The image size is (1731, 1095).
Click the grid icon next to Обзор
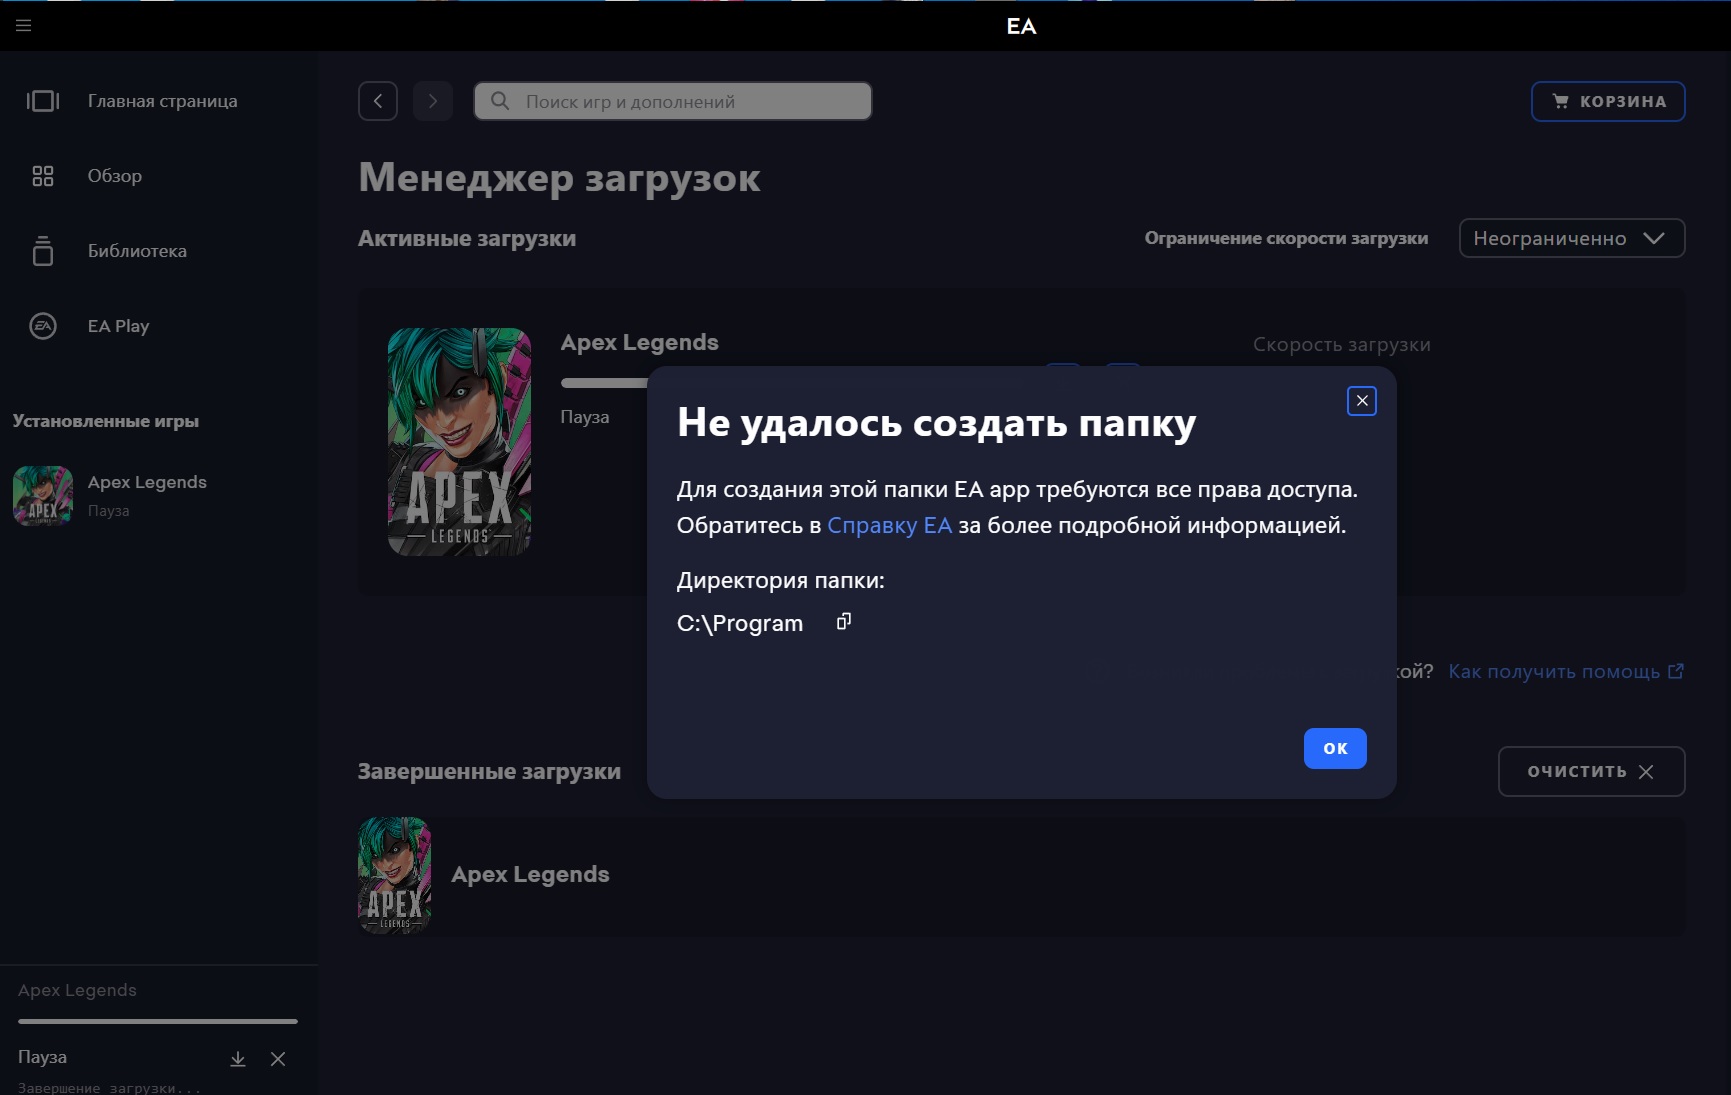[x=43, y=176]
